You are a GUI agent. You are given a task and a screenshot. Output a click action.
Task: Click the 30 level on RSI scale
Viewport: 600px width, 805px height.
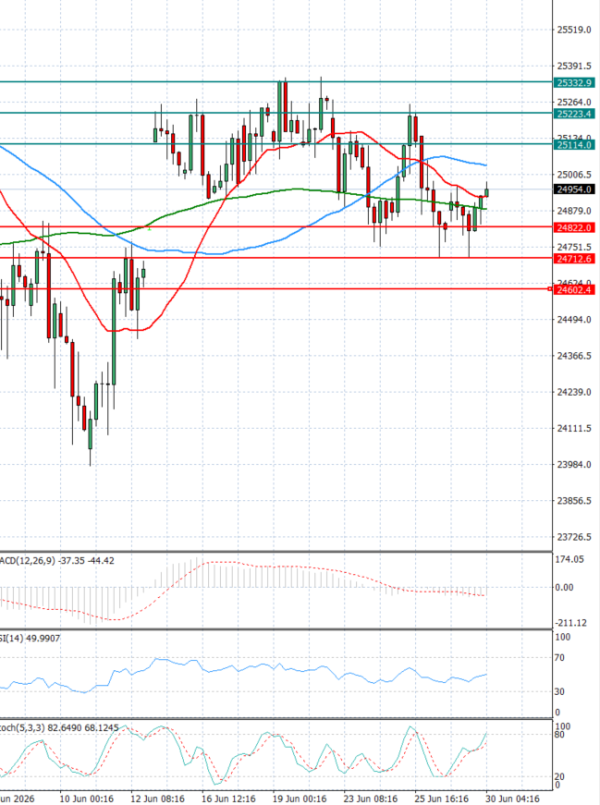pyautogui.click(x=560, y=692)
